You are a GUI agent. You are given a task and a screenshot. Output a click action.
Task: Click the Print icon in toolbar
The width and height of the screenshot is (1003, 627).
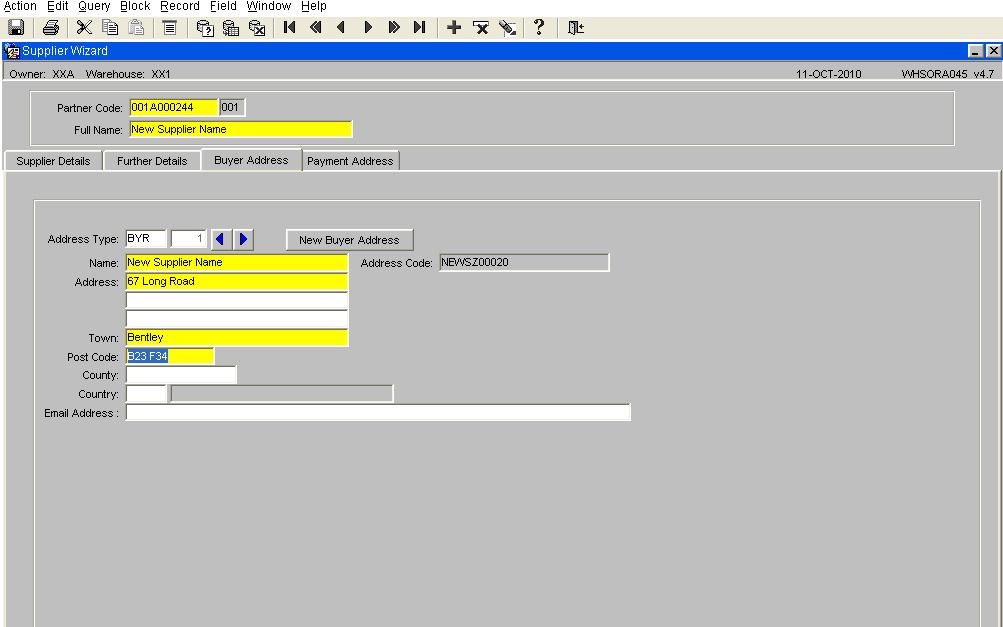51,28
